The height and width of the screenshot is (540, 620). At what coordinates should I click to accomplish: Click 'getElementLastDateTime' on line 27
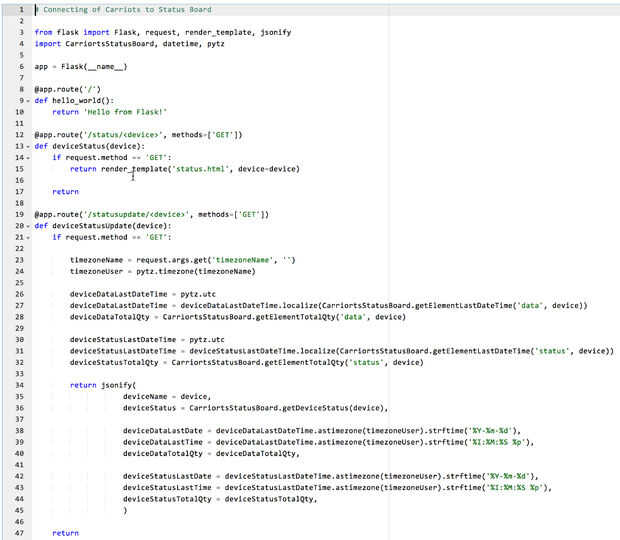(x=463, y=306)
